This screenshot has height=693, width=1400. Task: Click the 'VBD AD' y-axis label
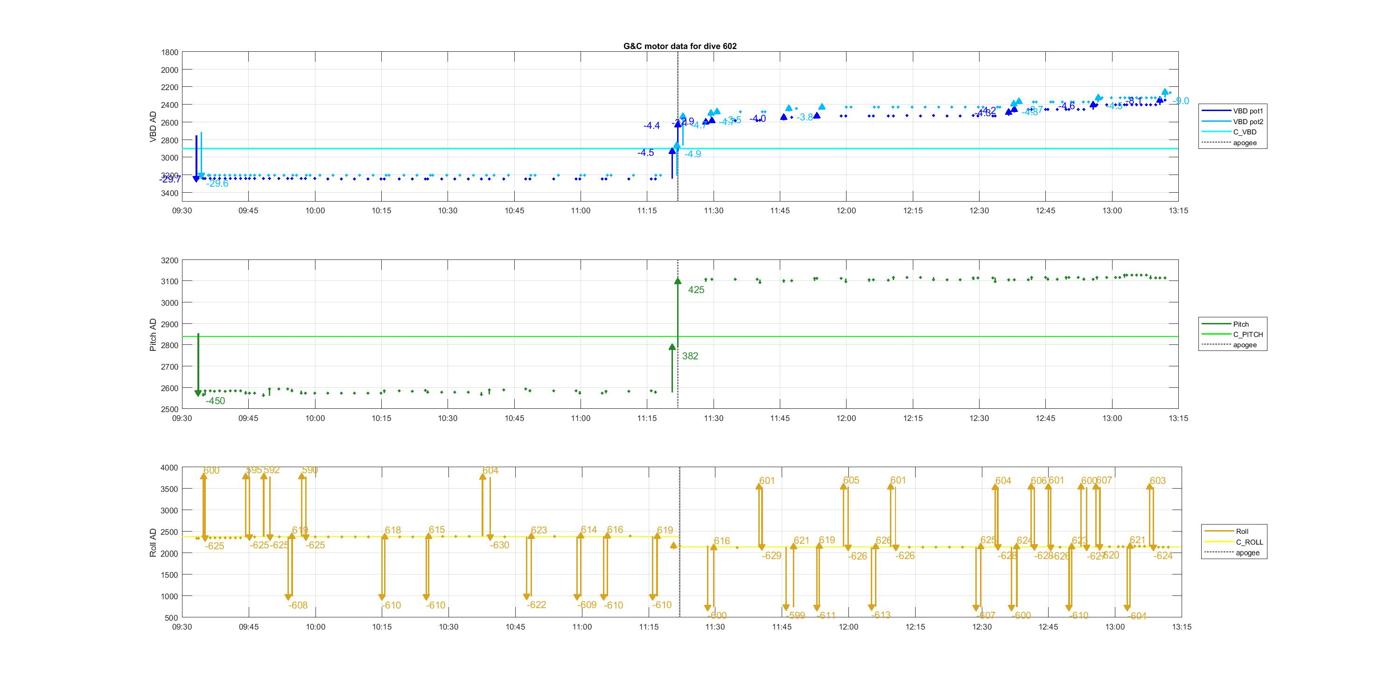click(x=153, y=125)
